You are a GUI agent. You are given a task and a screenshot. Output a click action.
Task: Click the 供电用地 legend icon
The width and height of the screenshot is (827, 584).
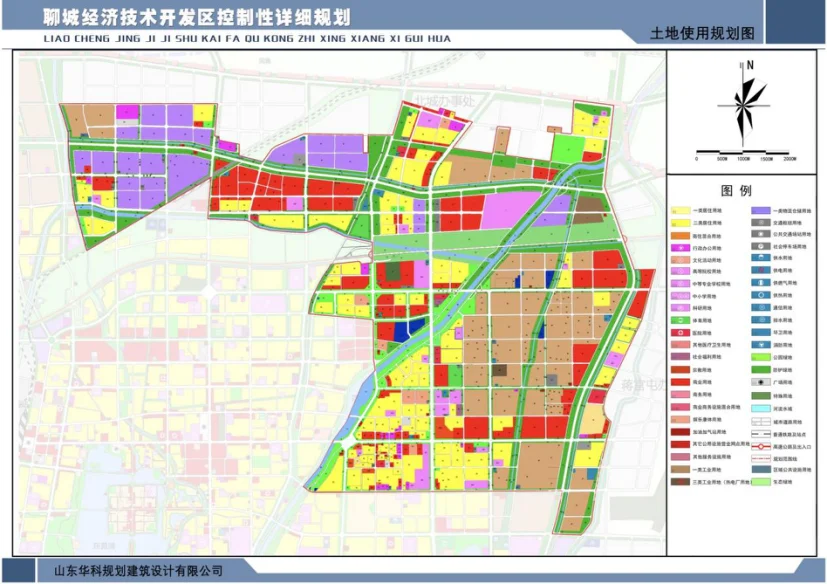click(761, 271)
